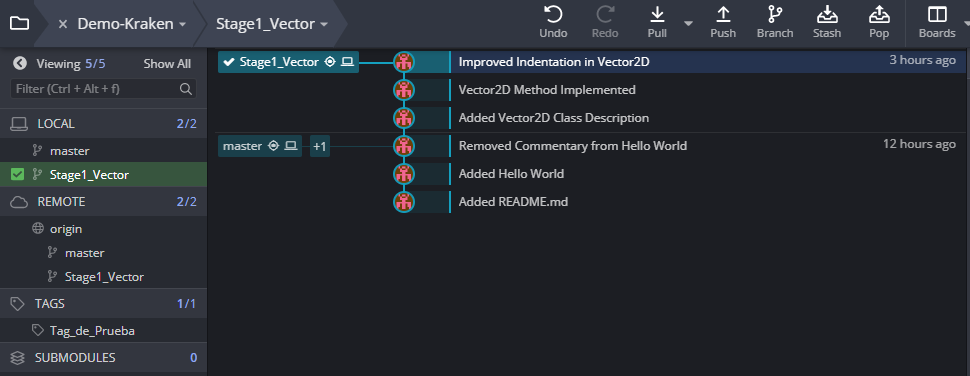
Task: Click the Show All link
Action: (x=167, y=64)
